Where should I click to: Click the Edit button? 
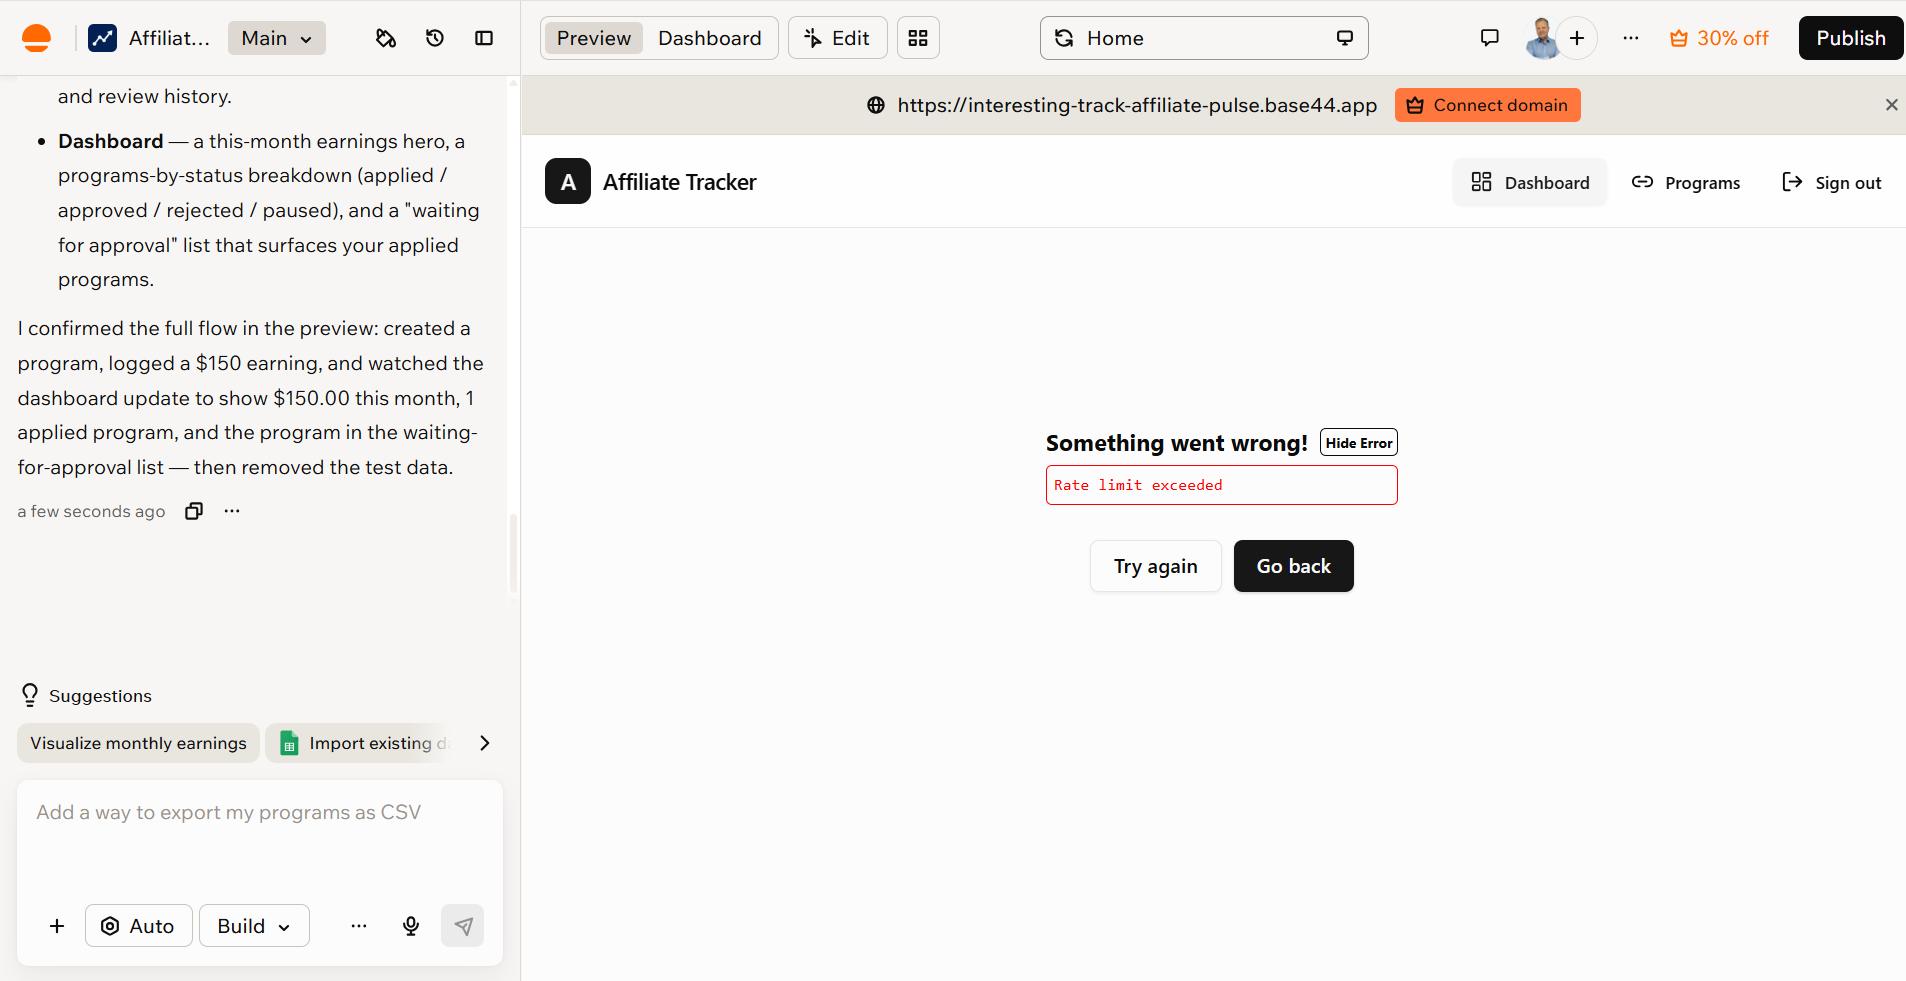pos(838,38)
